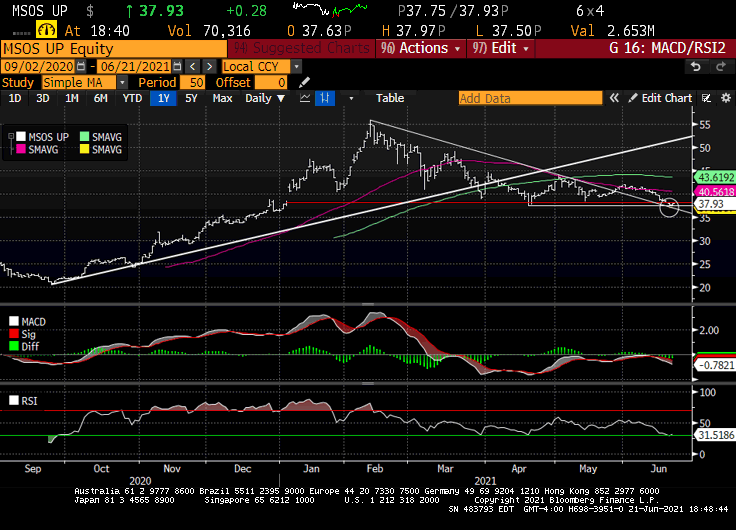This screenshot has width=736, height=530.
Task: Expand the Local CCY currency dropdown arrow
Action: coord(296,67)
